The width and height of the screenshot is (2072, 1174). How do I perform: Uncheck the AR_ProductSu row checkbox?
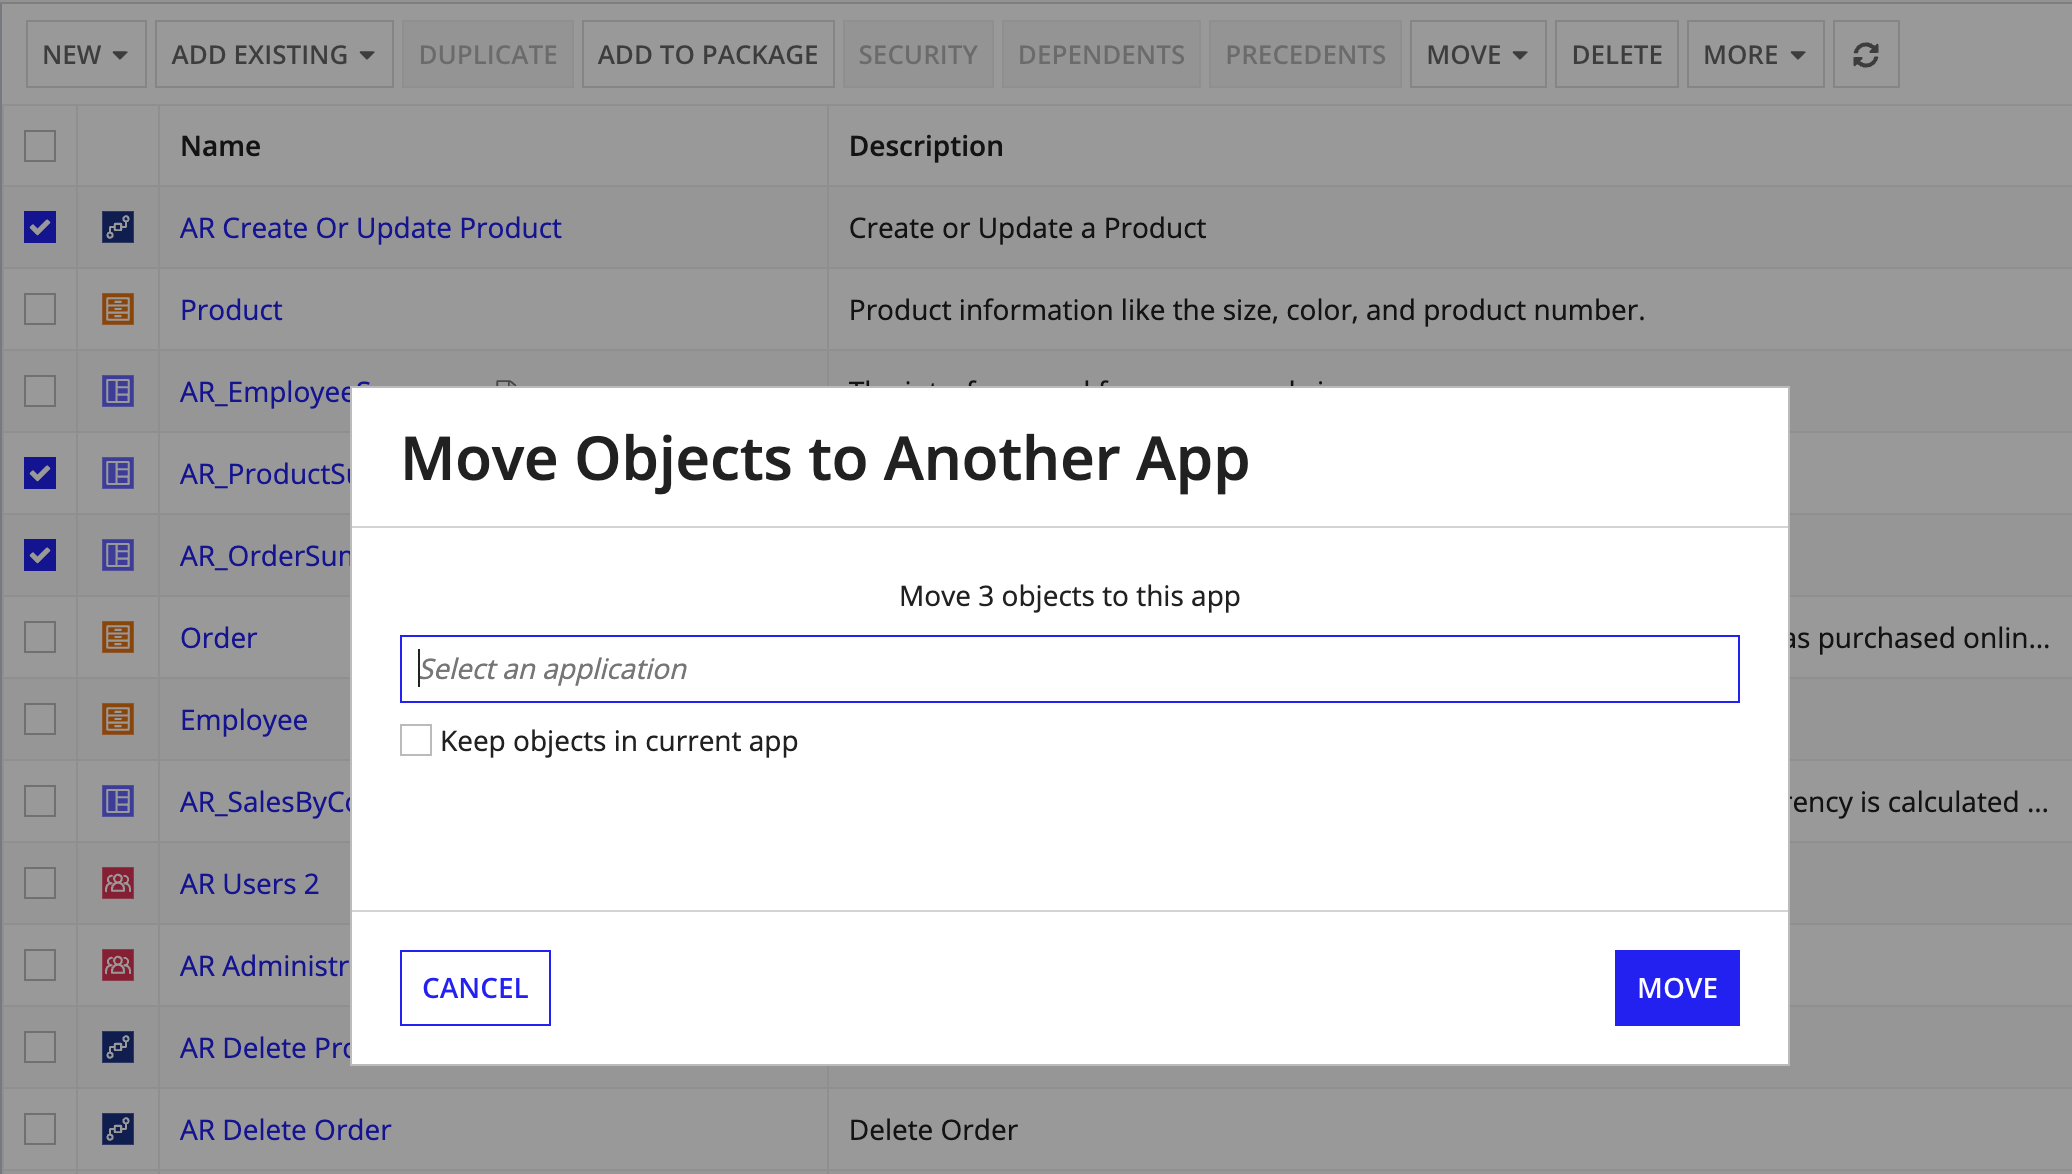coord(40,474)
